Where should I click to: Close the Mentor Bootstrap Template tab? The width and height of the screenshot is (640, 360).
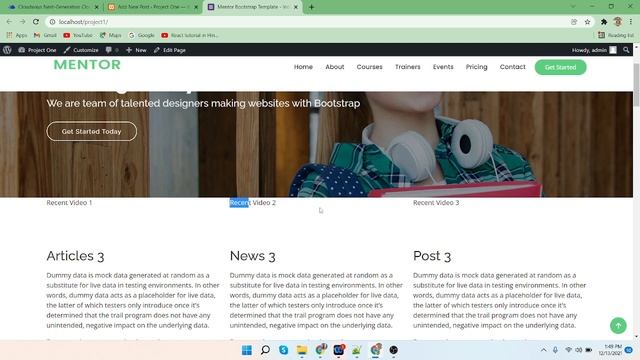pyautogui.click(x=296, y=7)
